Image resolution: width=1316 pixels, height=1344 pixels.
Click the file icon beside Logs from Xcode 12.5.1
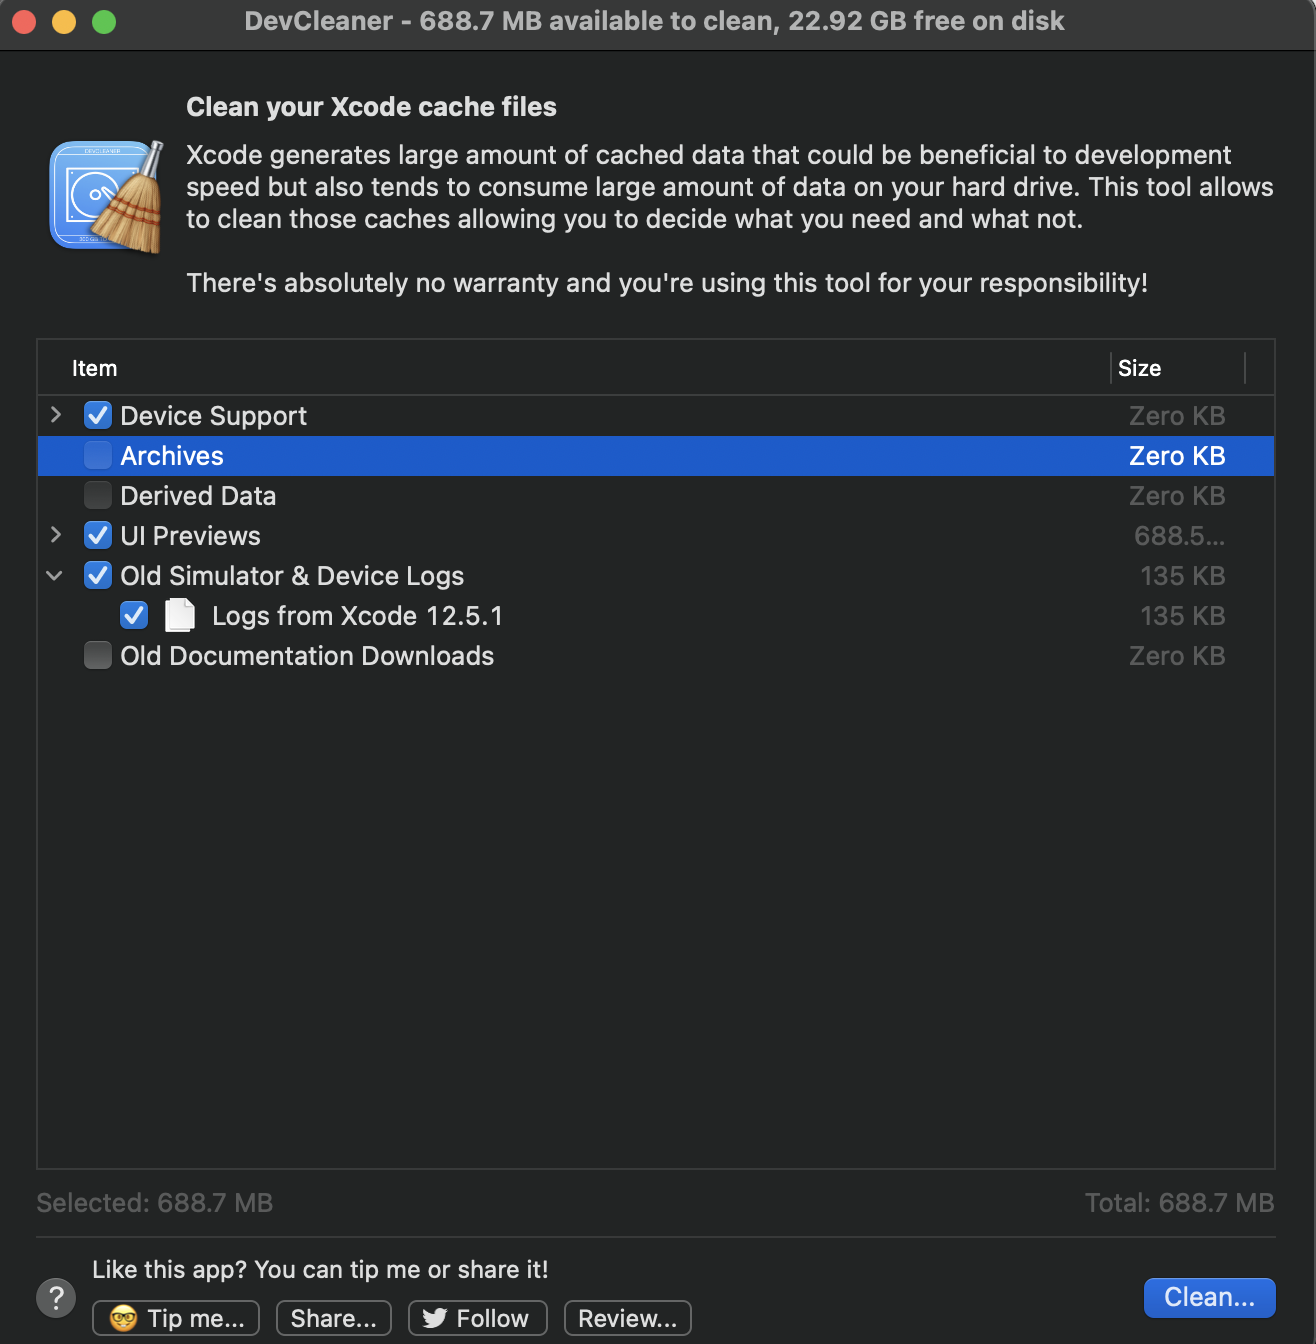coord(180,615)
